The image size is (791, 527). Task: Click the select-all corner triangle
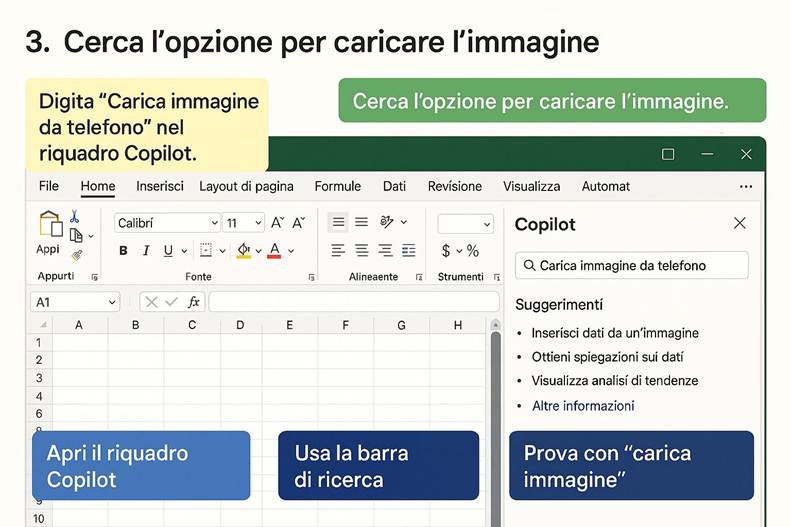click(43, 325)
